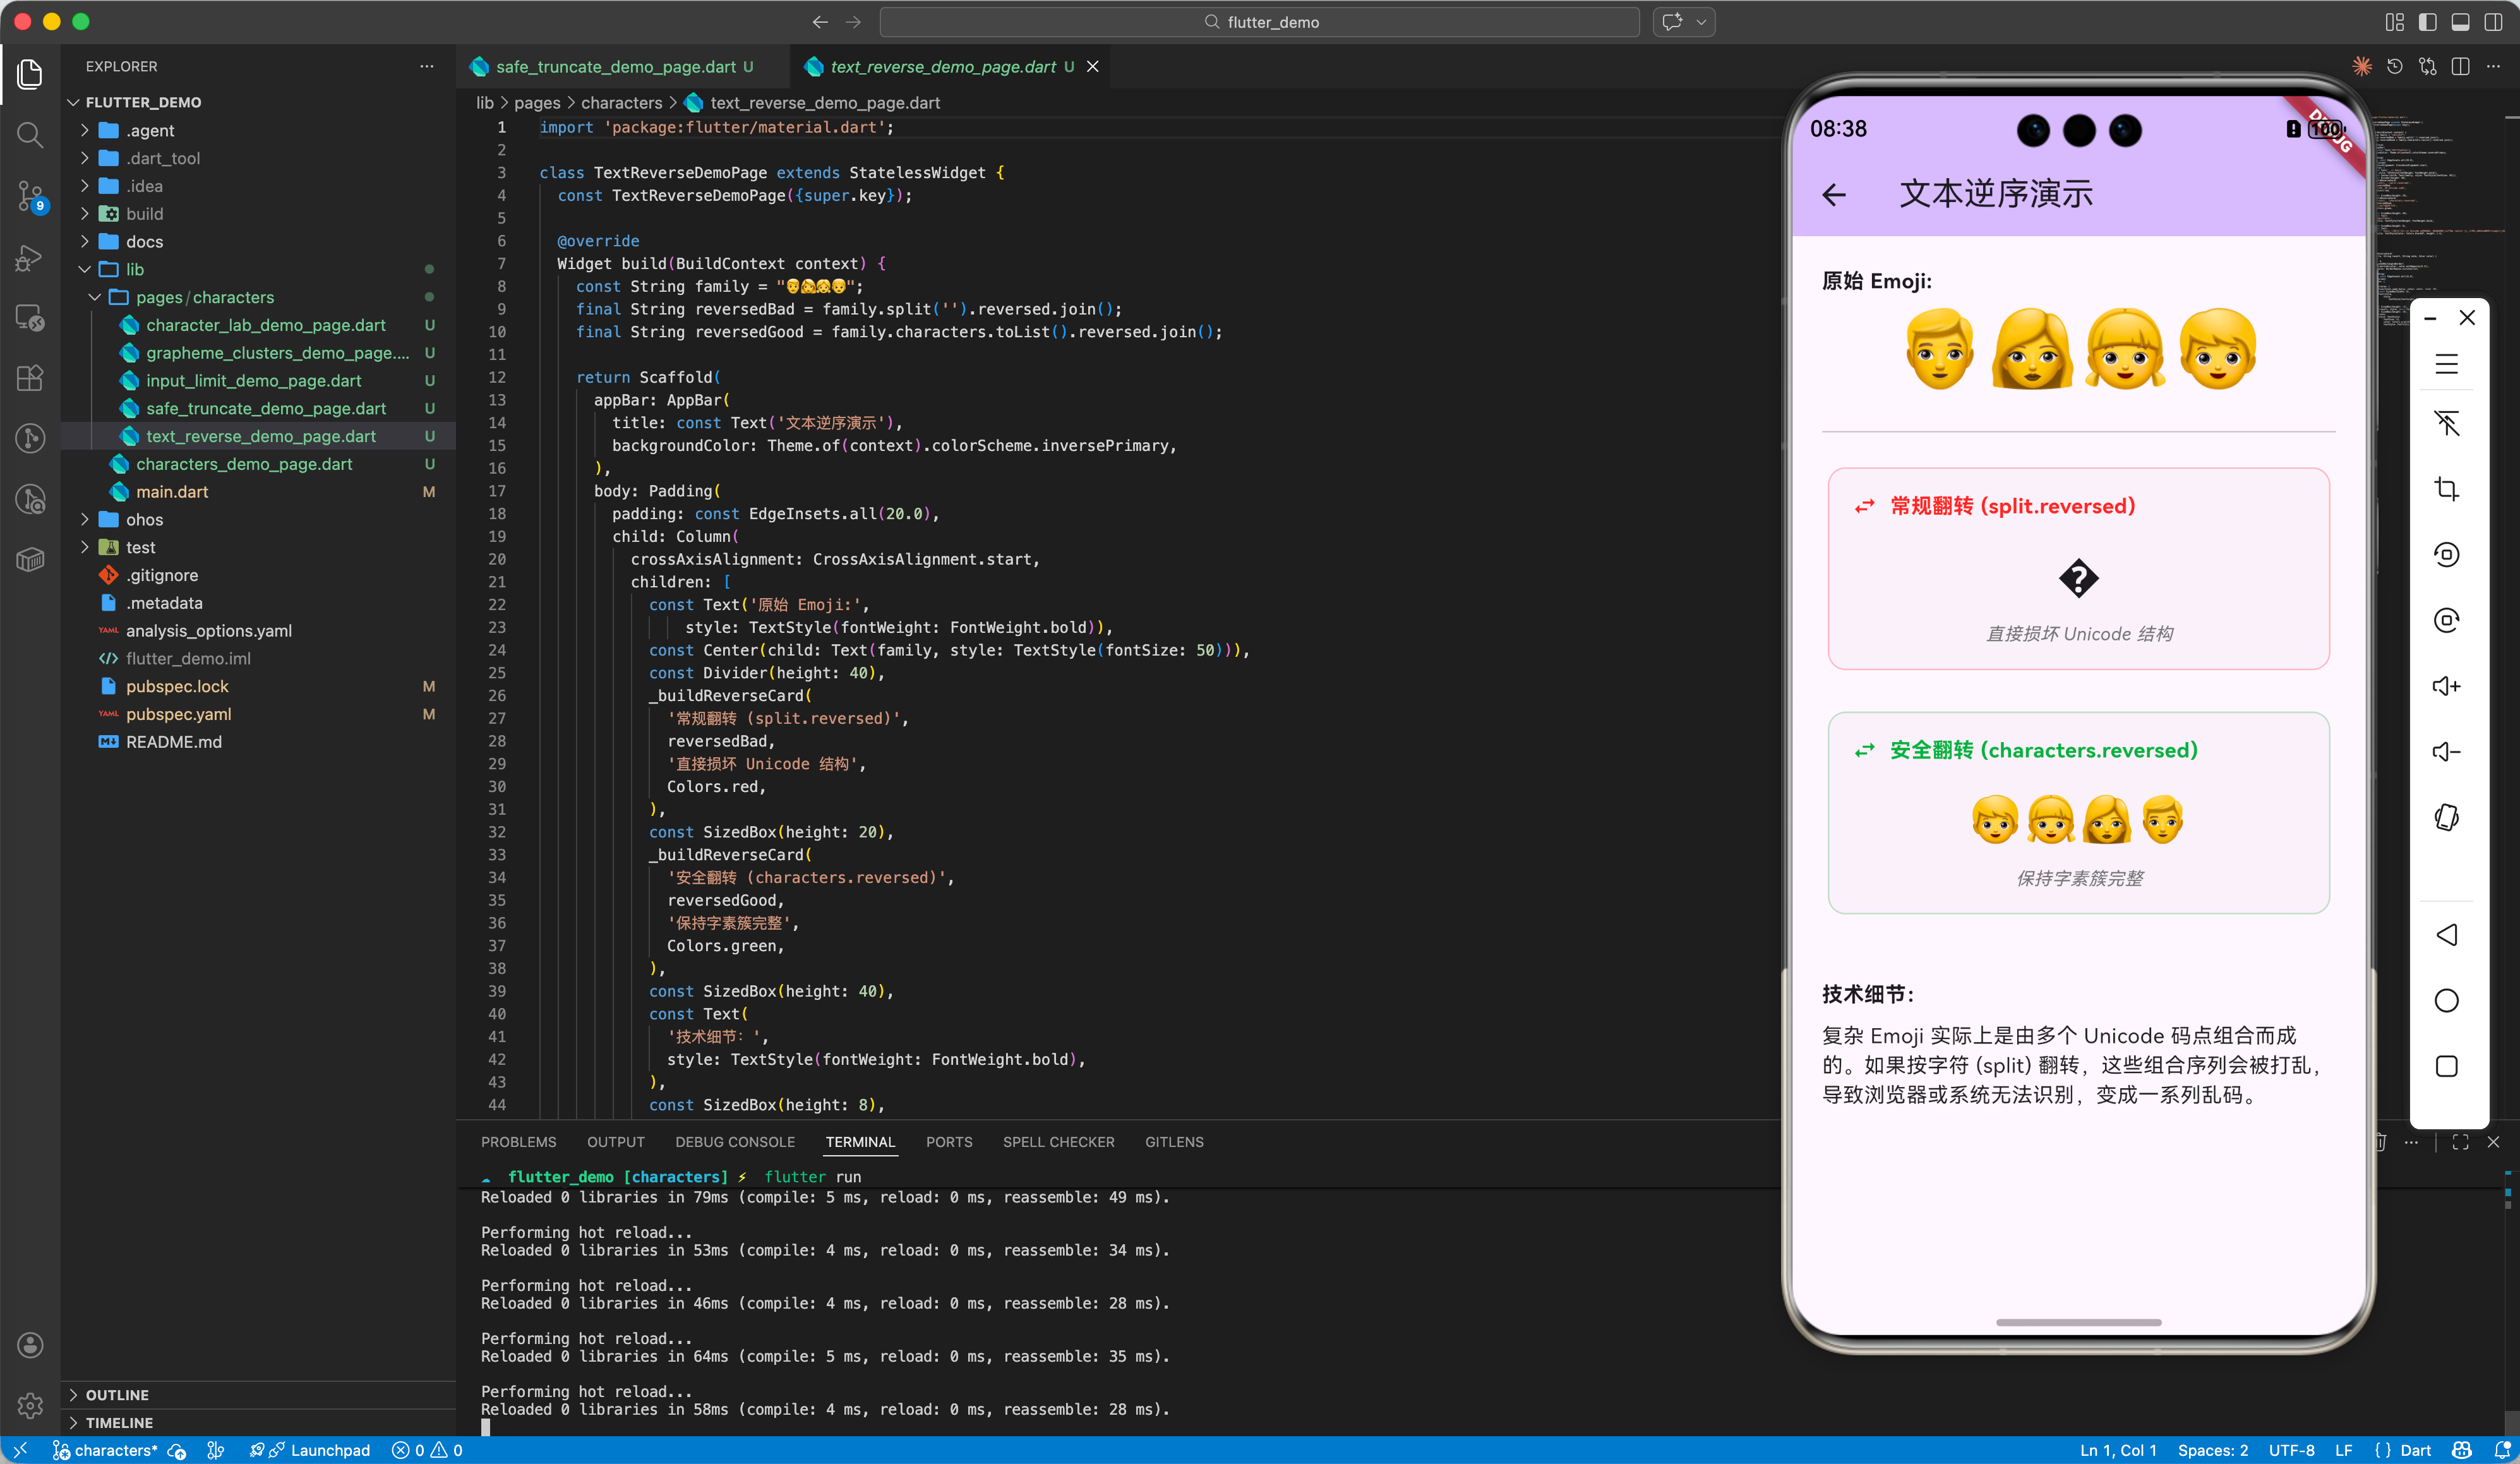The width and height of the screenshot is (2520, 1464).
Task: Open the Extensions view
Action: (30, 378)
